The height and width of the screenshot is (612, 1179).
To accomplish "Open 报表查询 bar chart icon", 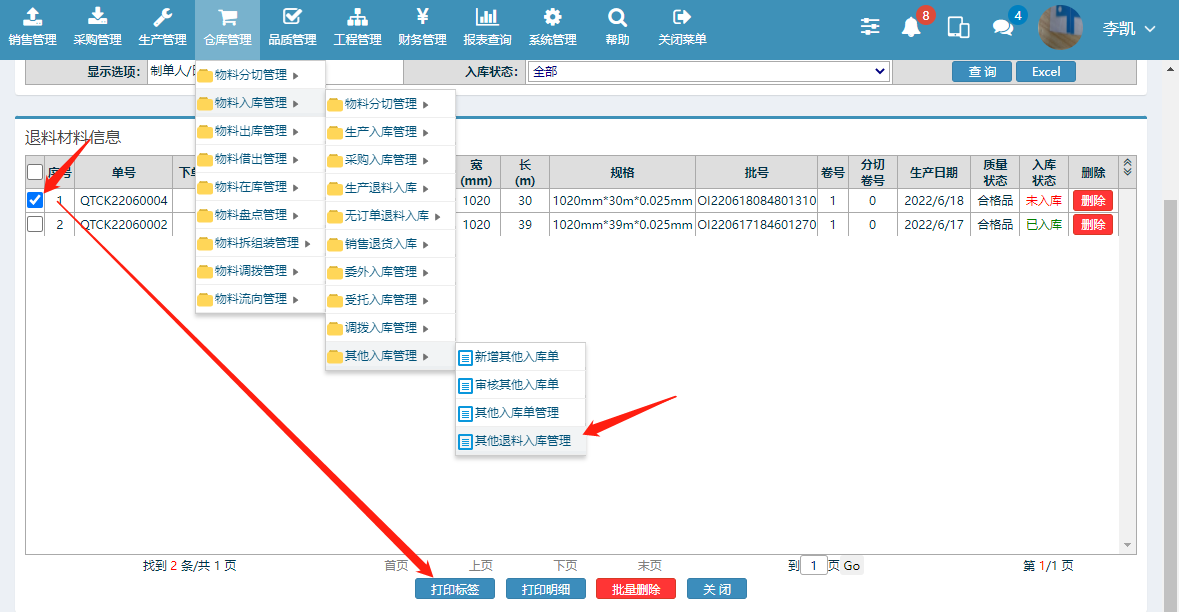I will pyautogui.click(x=487, y=17).
